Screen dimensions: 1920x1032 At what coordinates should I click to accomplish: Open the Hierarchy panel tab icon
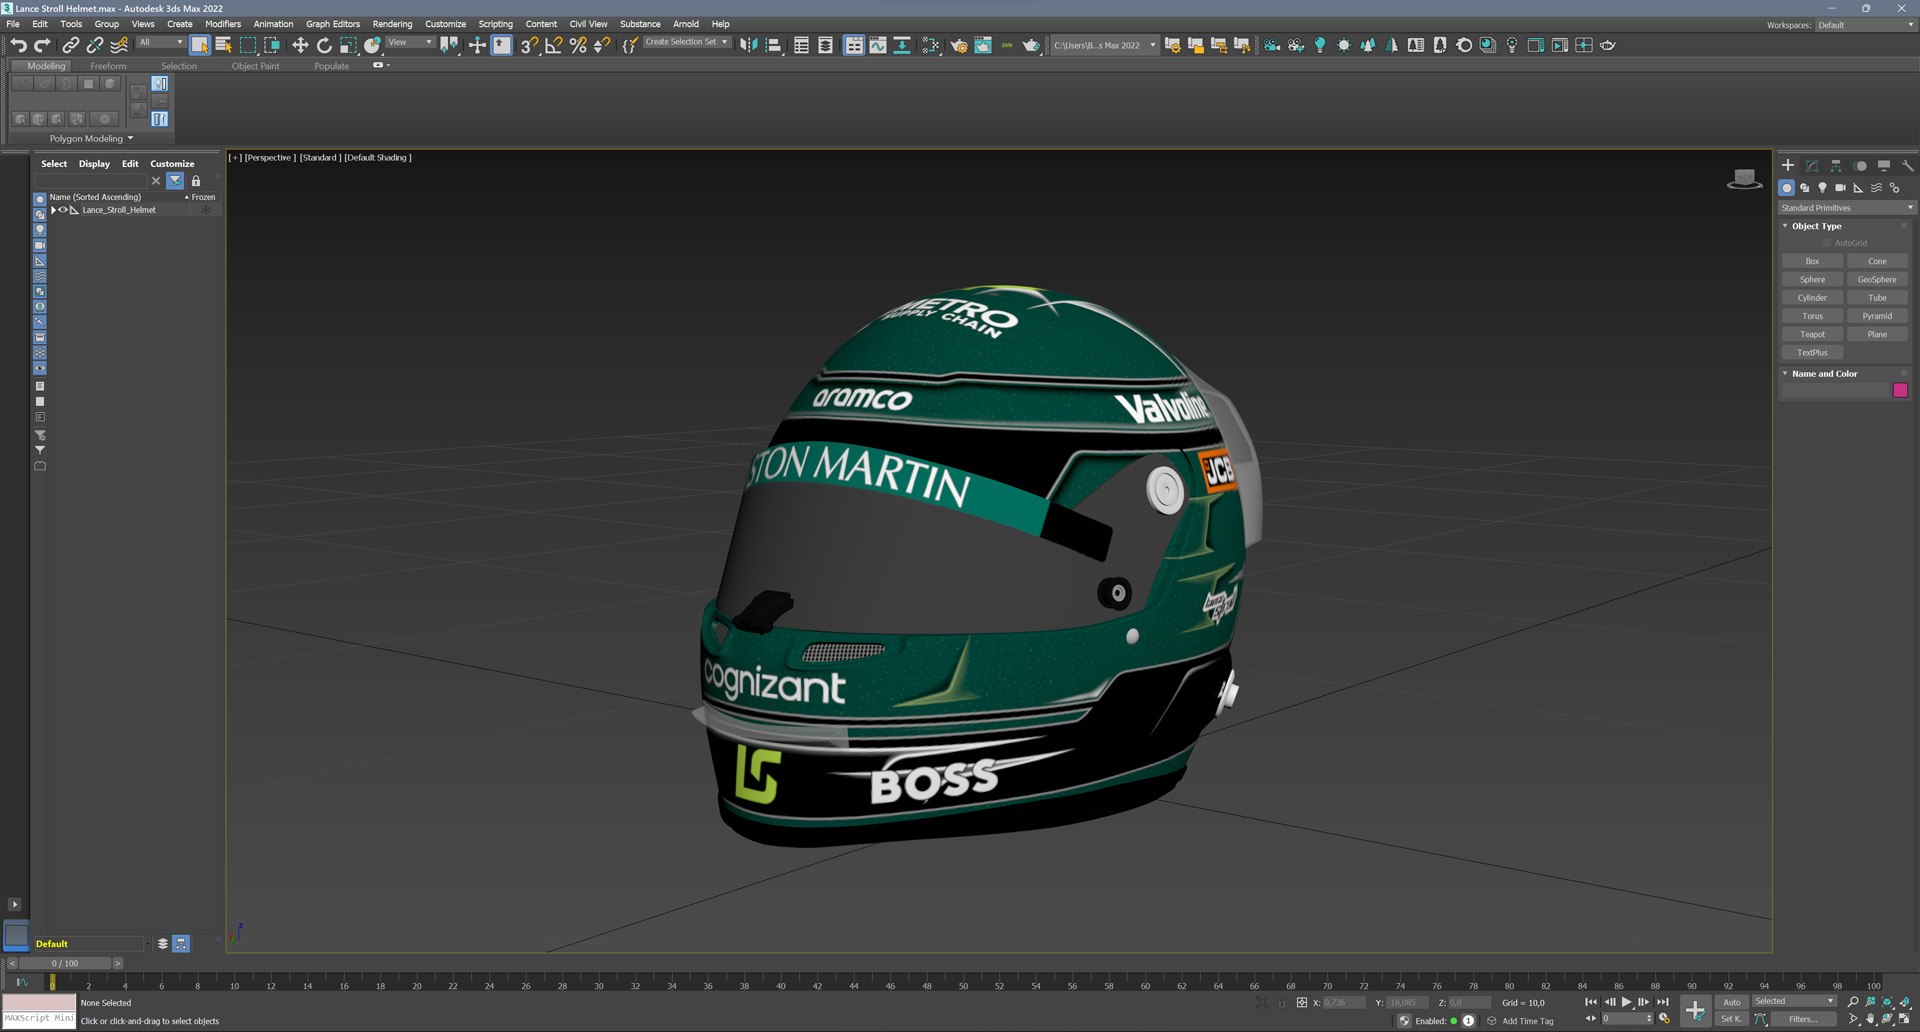1836,166
